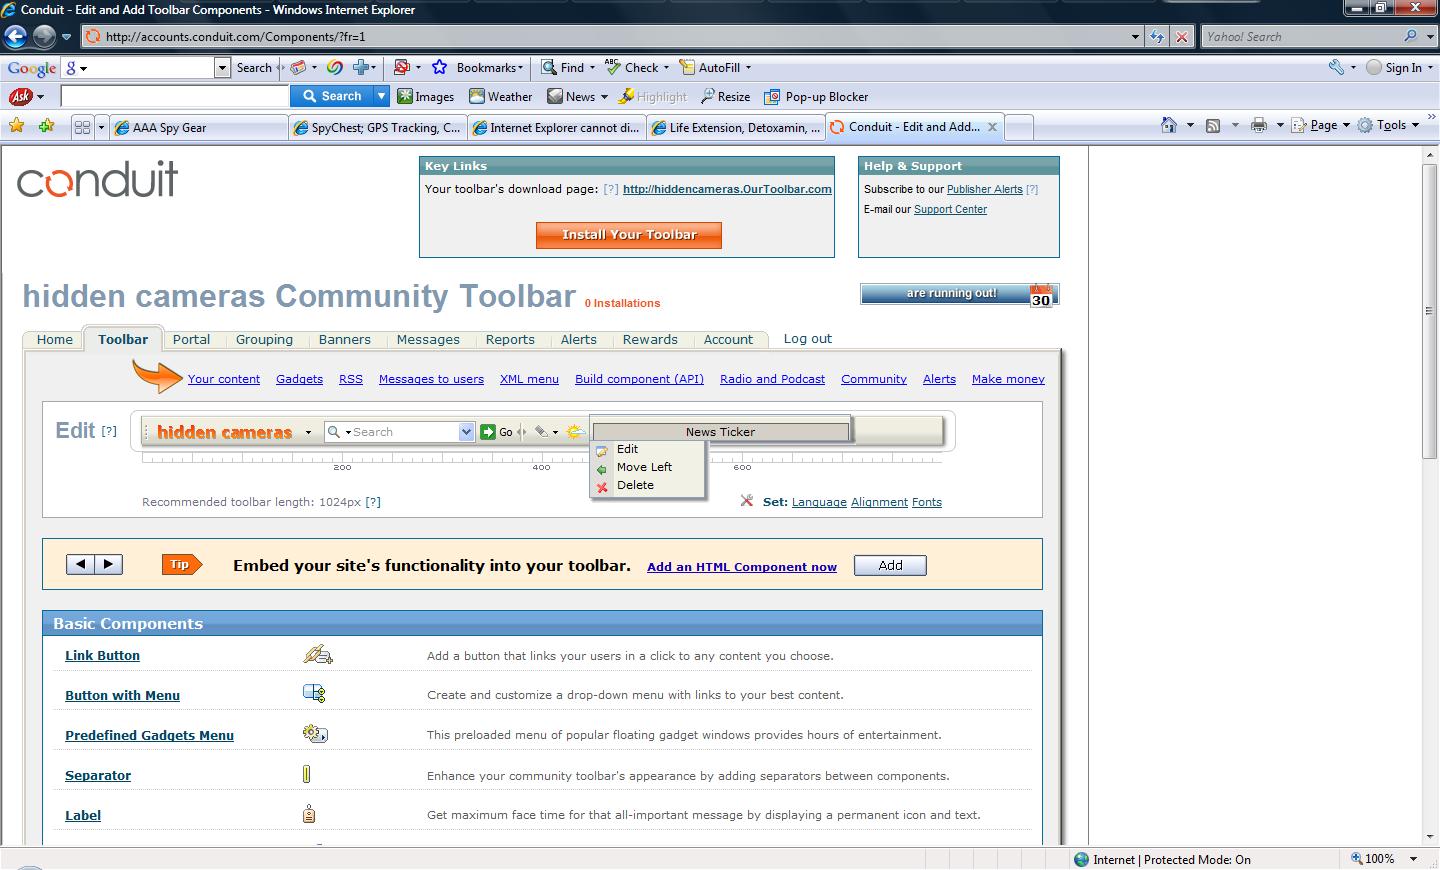Switch to the Portal tab
This screenshot has width=1440, height=870.
point(191,339)
